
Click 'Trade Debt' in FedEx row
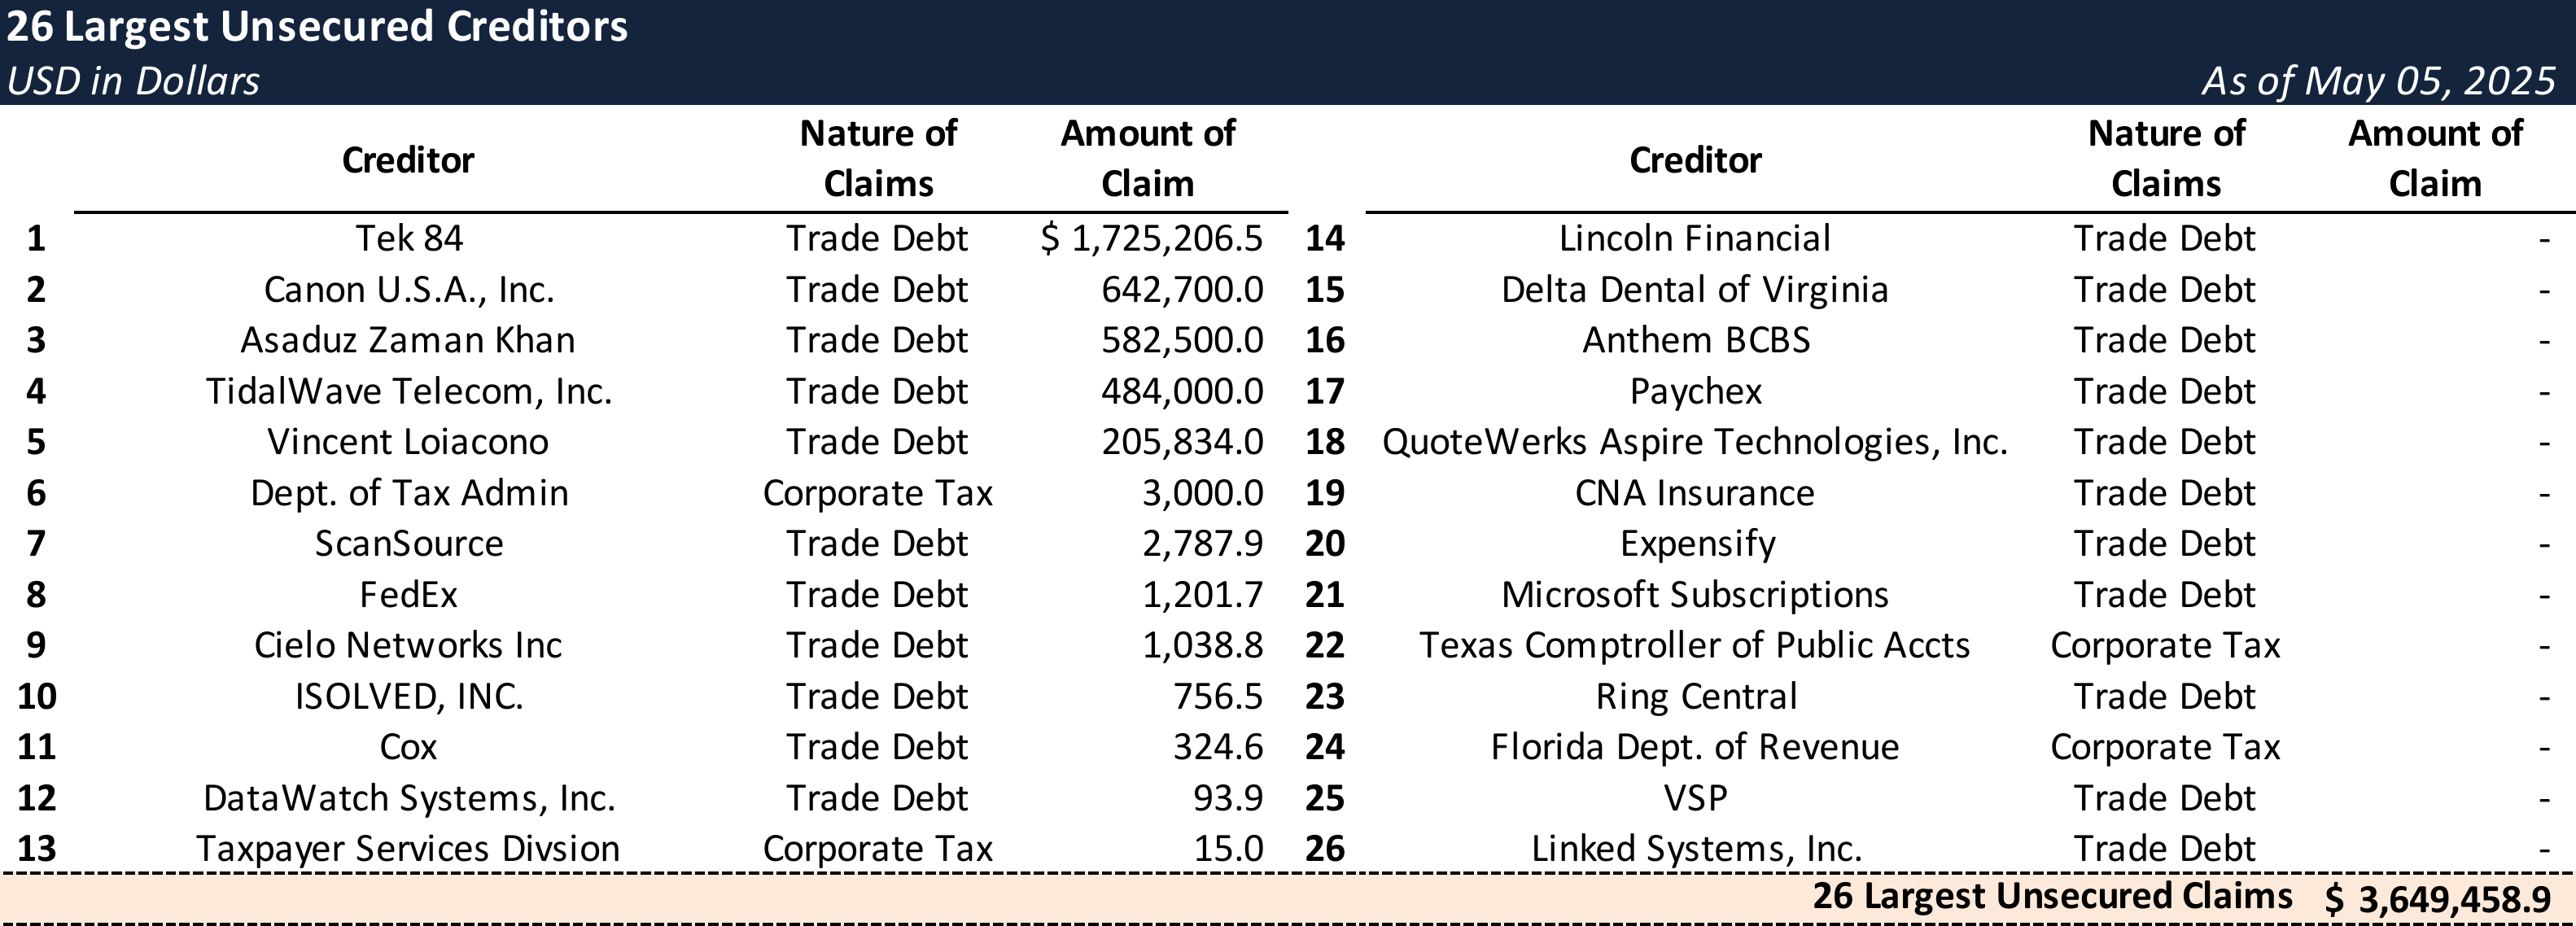pyautogui.click(x=877, y=595)
